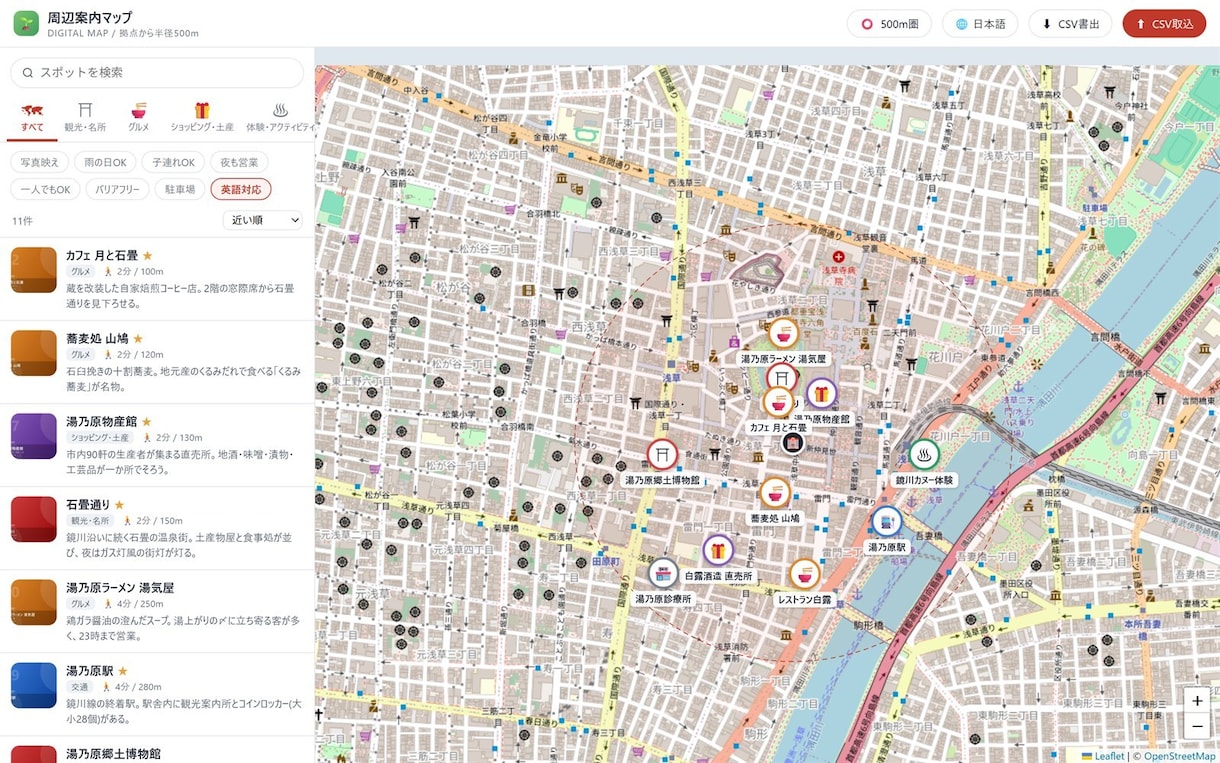Viewport: 1220px width, 763px height.
Task: Click the カフェ 月と石畳 map marker
Action: pyautogui.click(x=777, y=402)
